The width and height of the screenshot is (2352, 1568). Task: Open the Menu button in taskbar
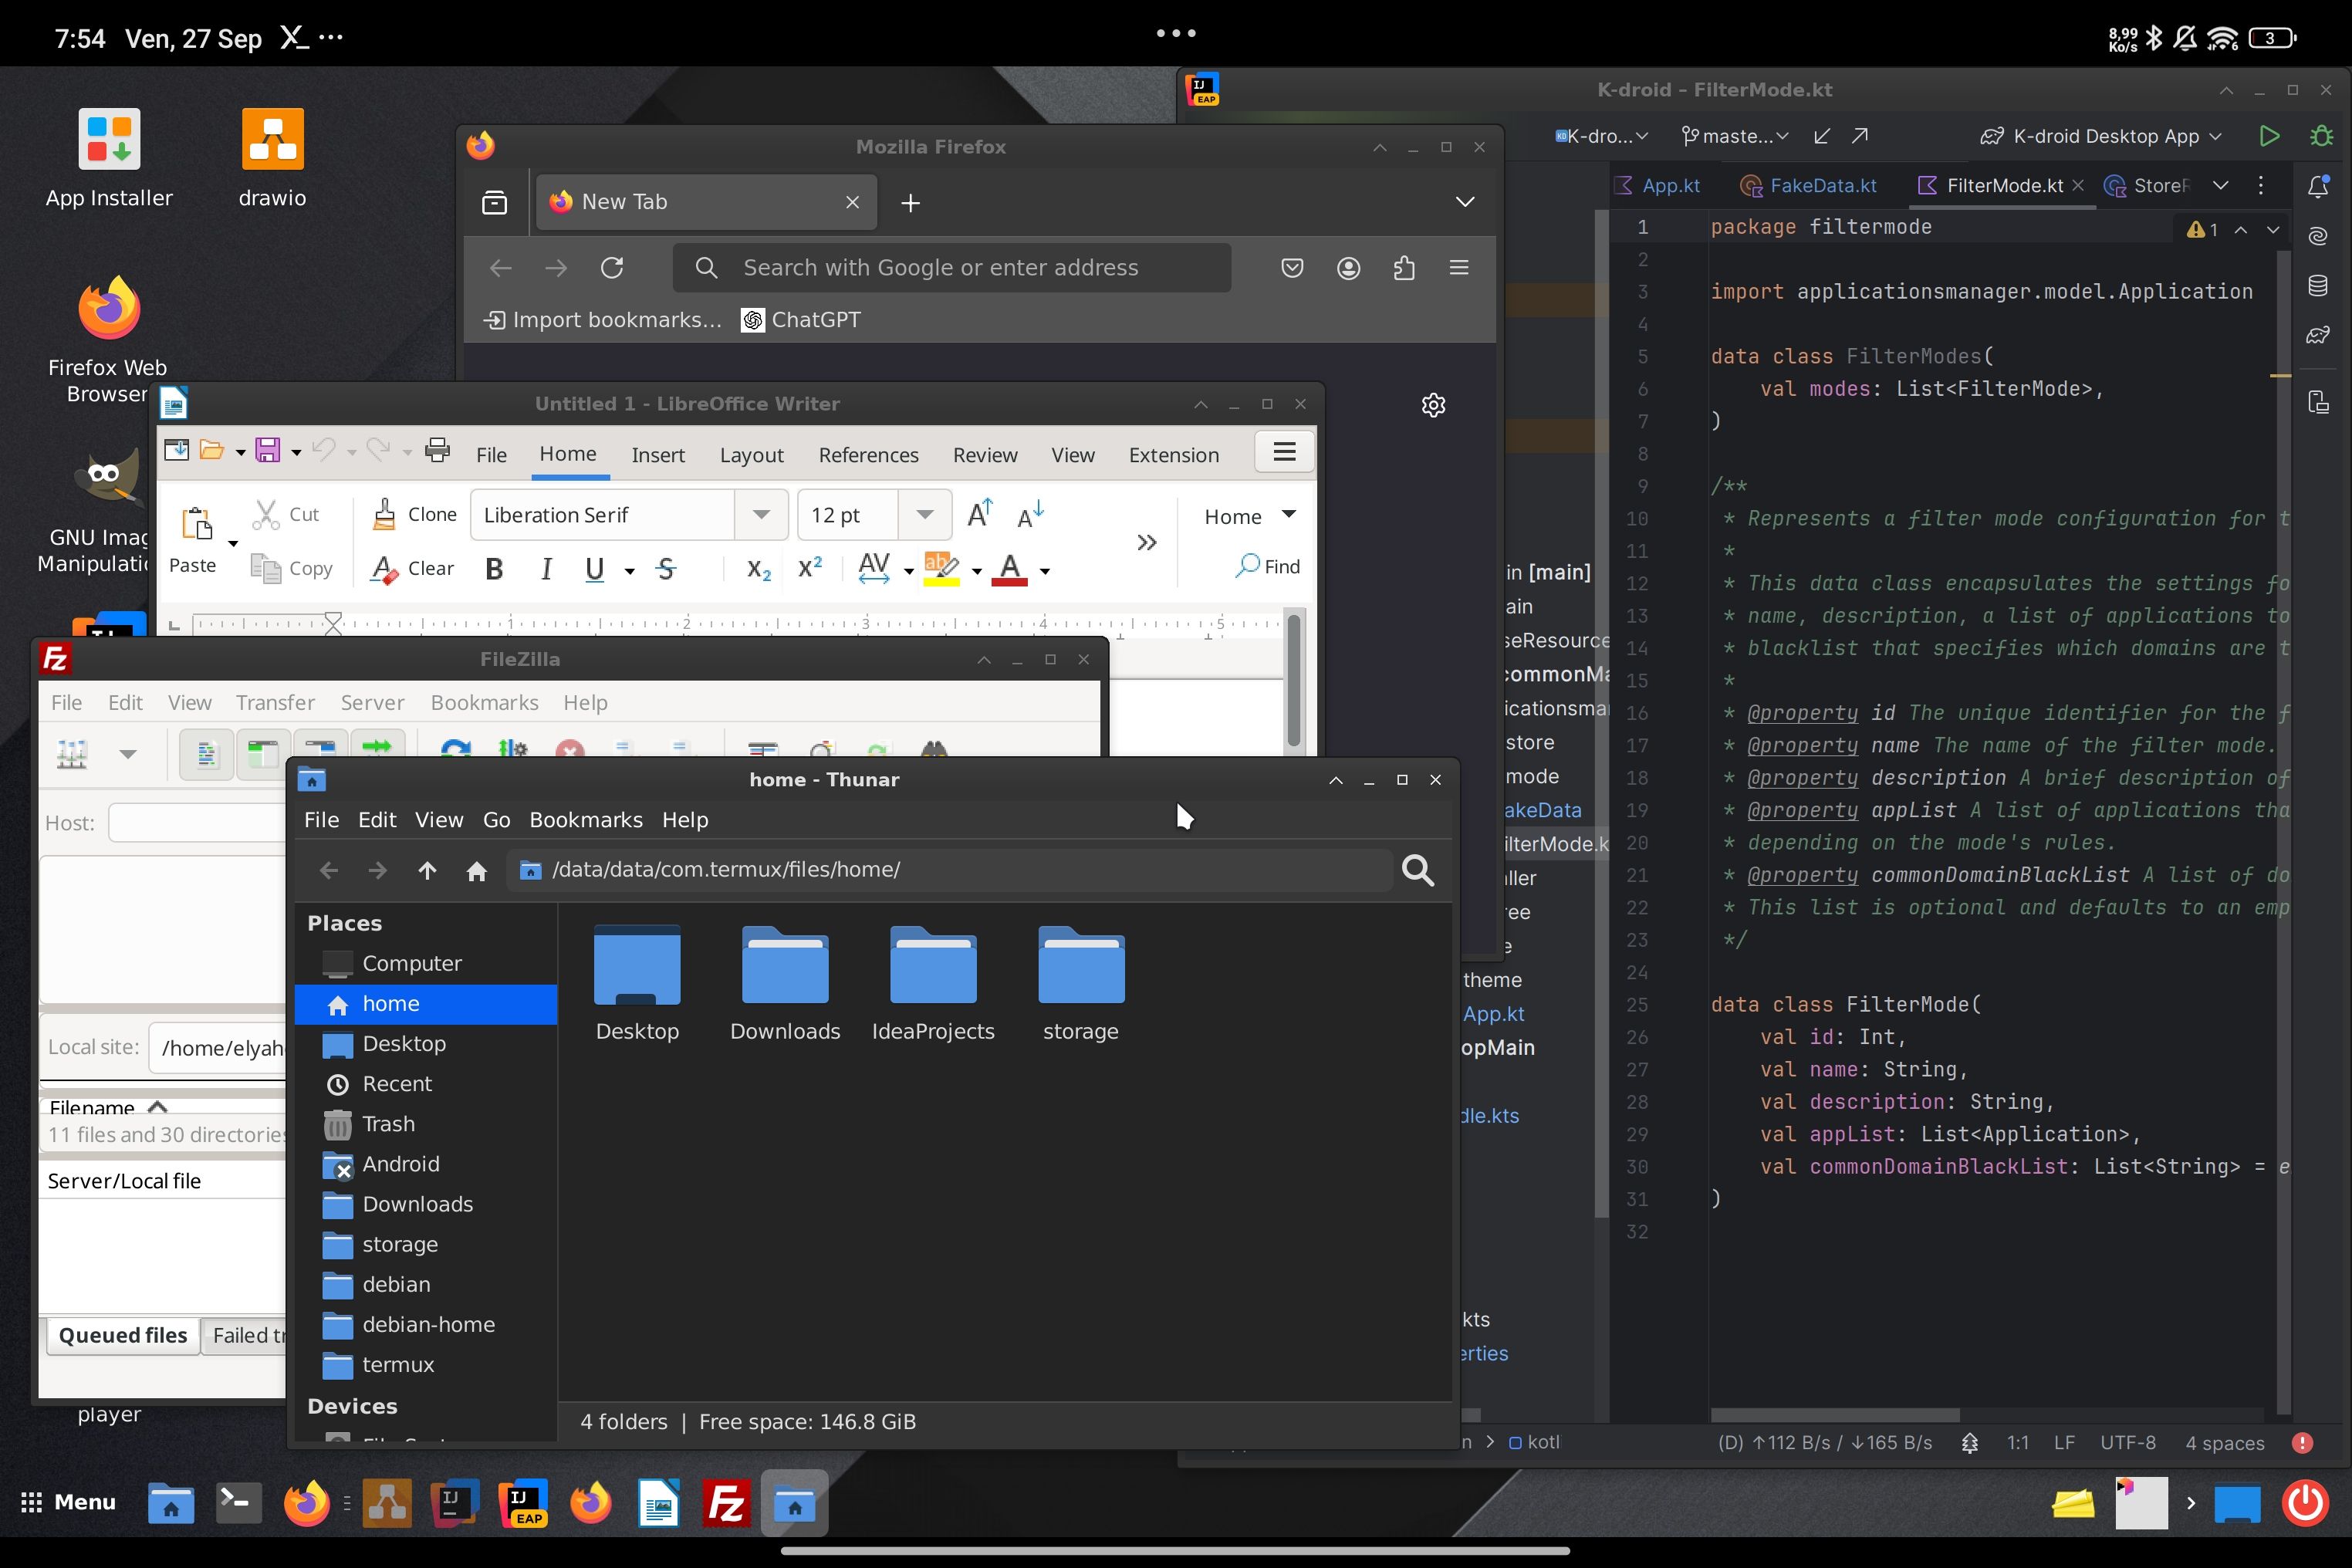tap(68, 1502)
